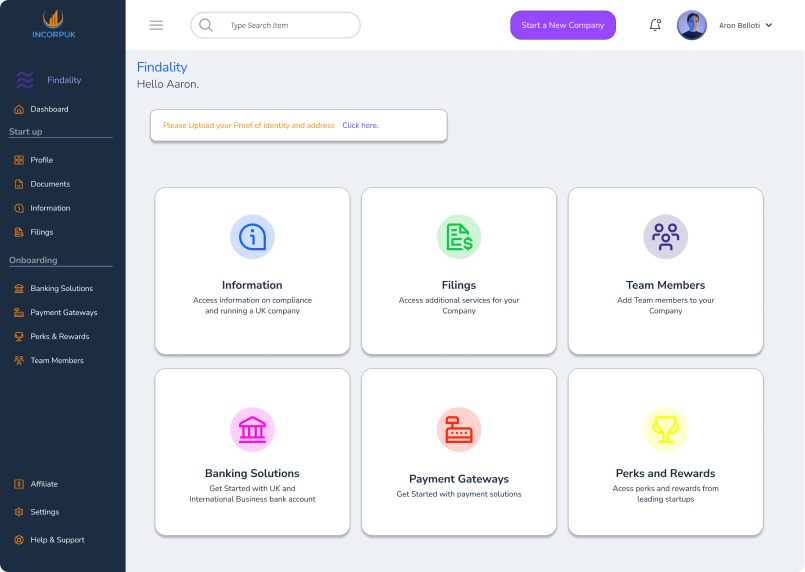The image size is (805, 572).
Task: Click the Aron Belloti username text
Action: (x=739, y=25)
